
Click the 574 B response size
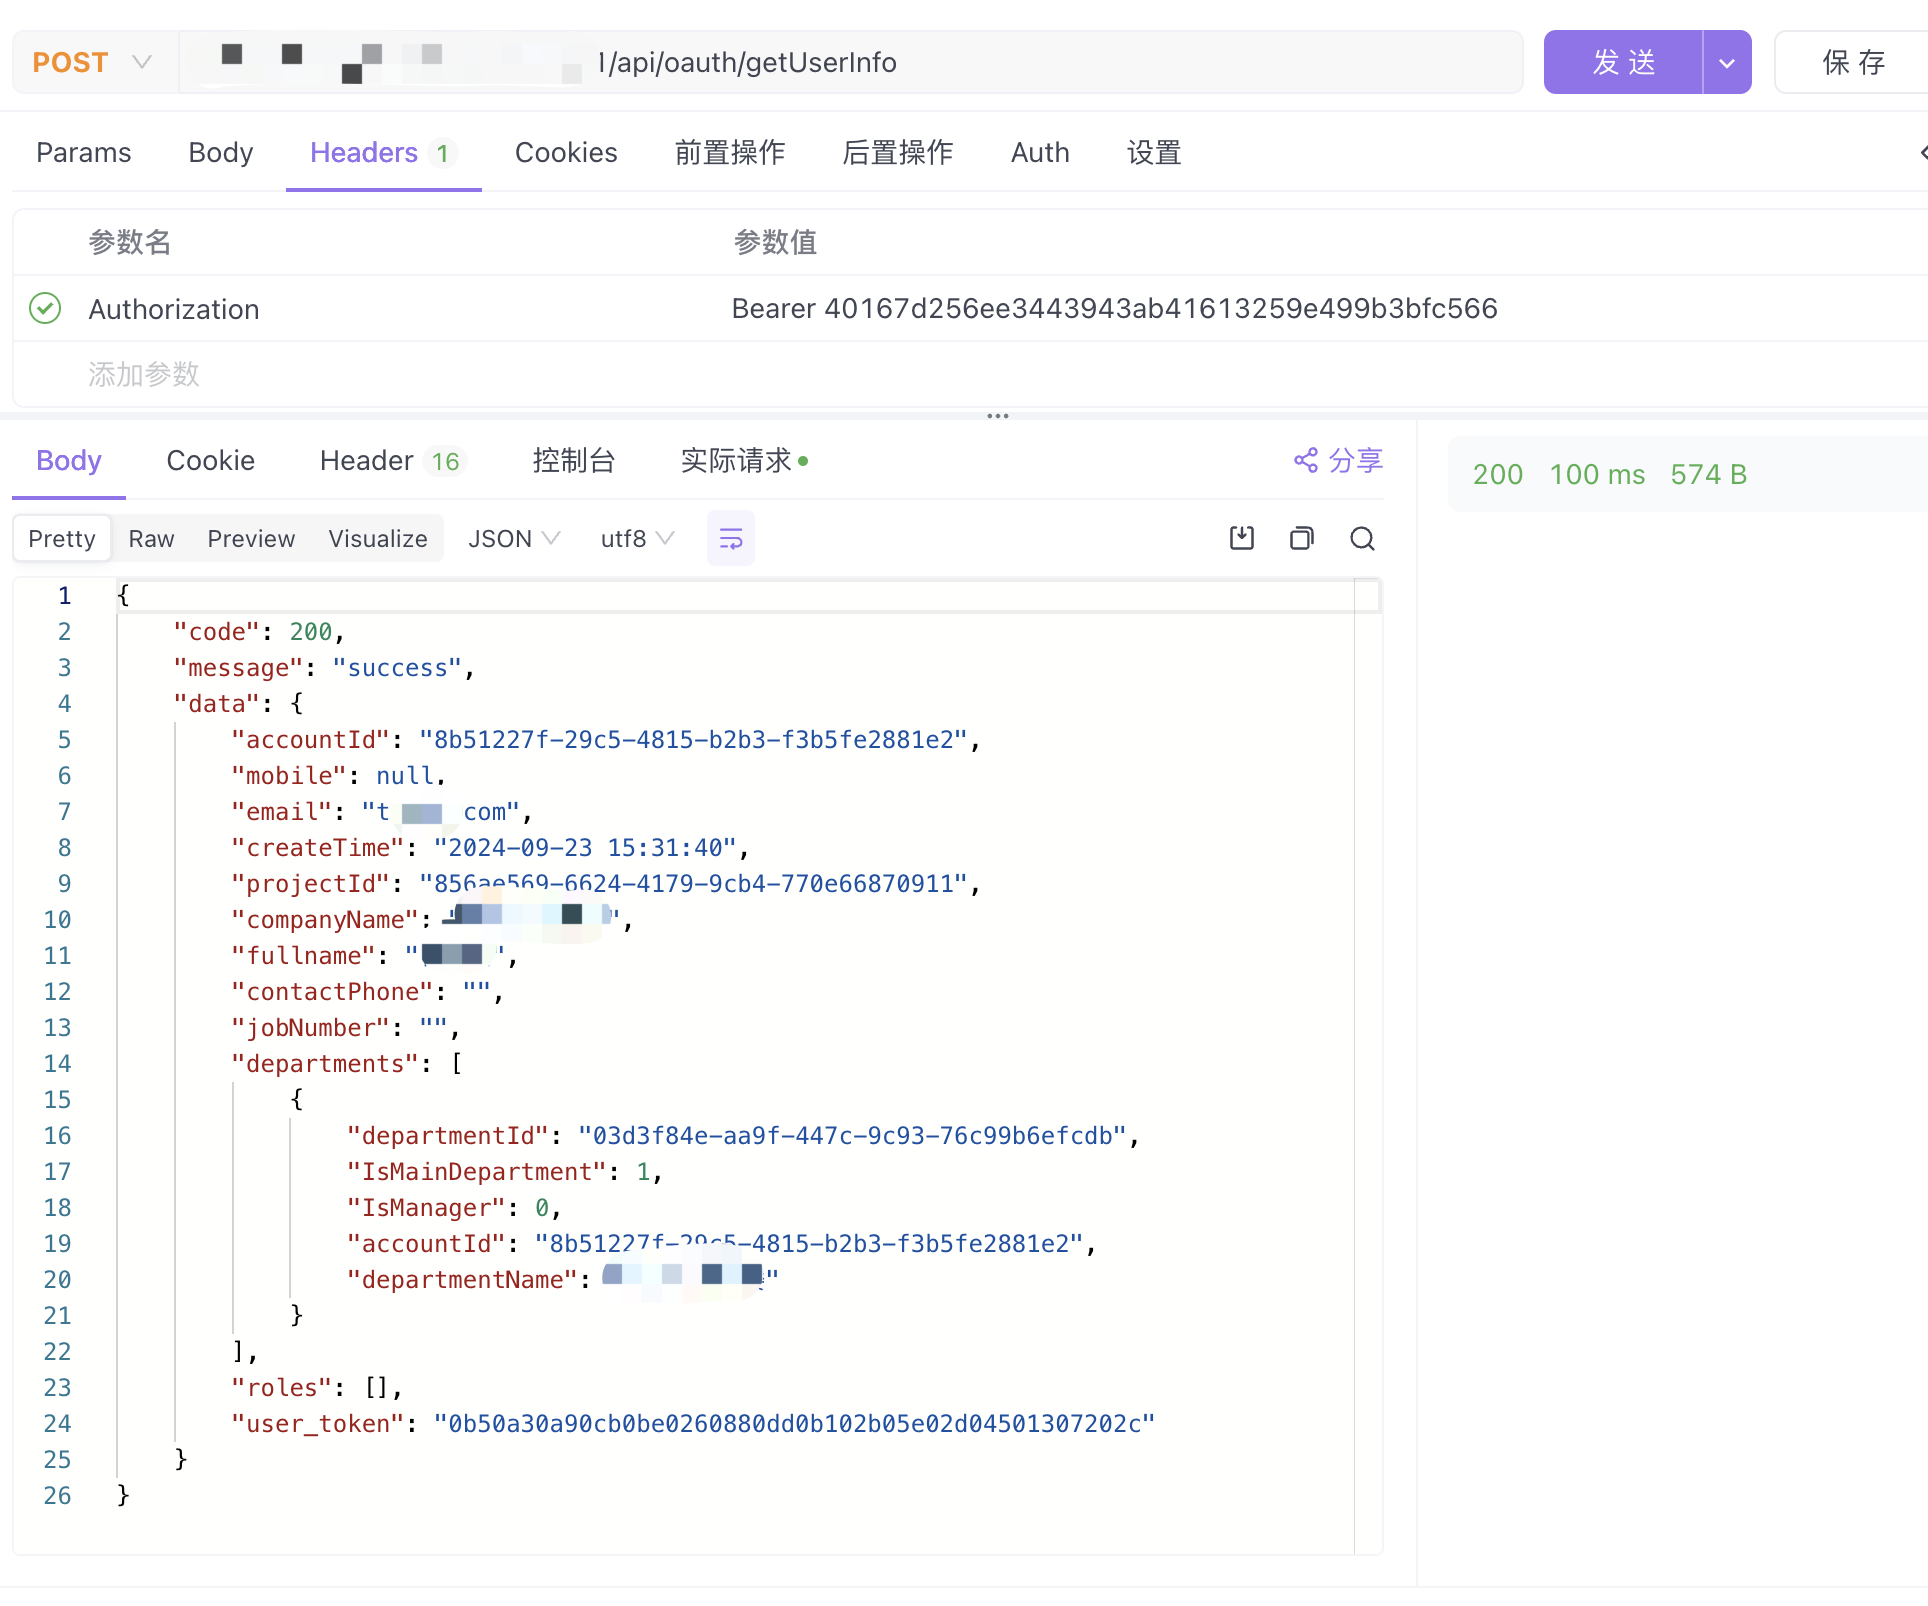(x=1709, y=474)
